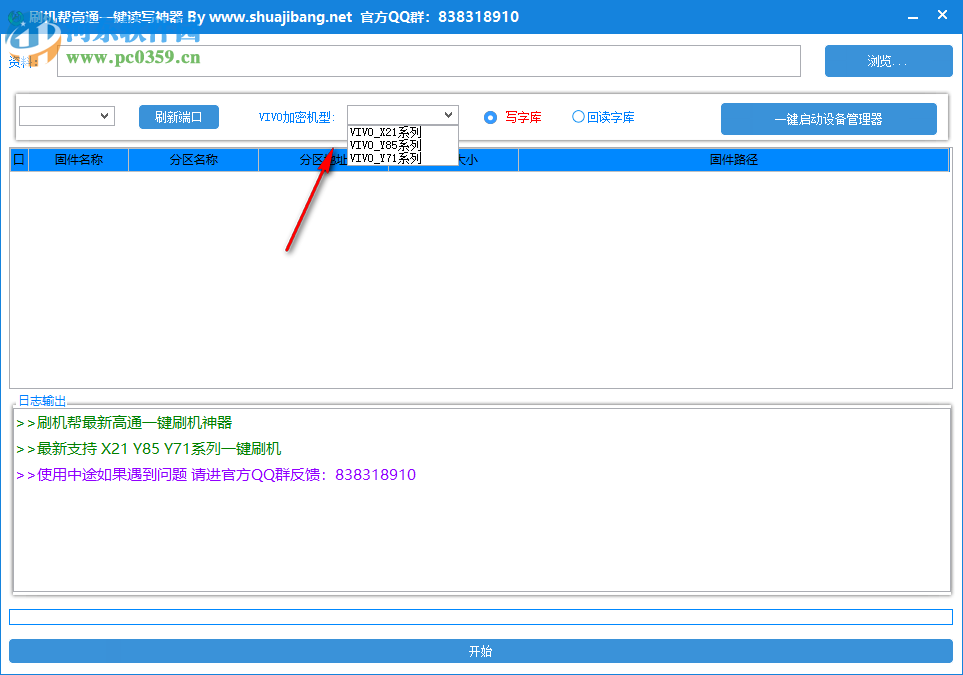
Task: Pick VIVO_X21系列 from the dropdown list
Action: tap(386, 132)
